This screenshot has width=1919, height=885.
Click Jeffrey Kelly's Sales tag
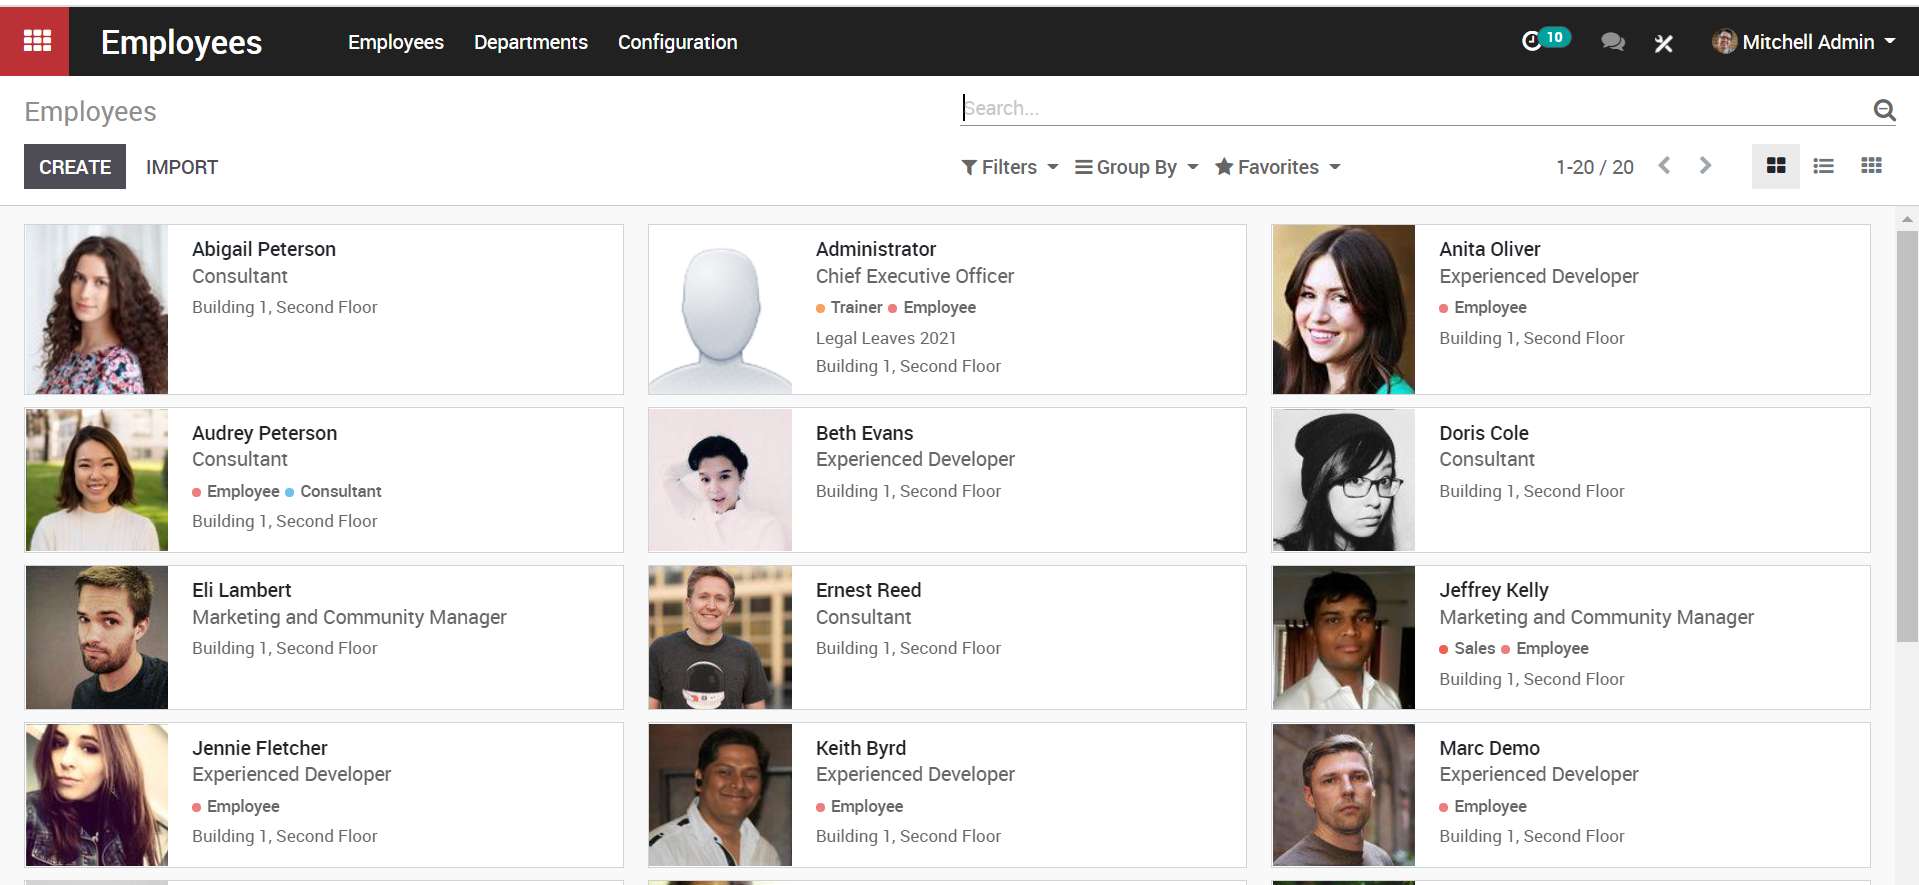click(x=1468, y=648)
